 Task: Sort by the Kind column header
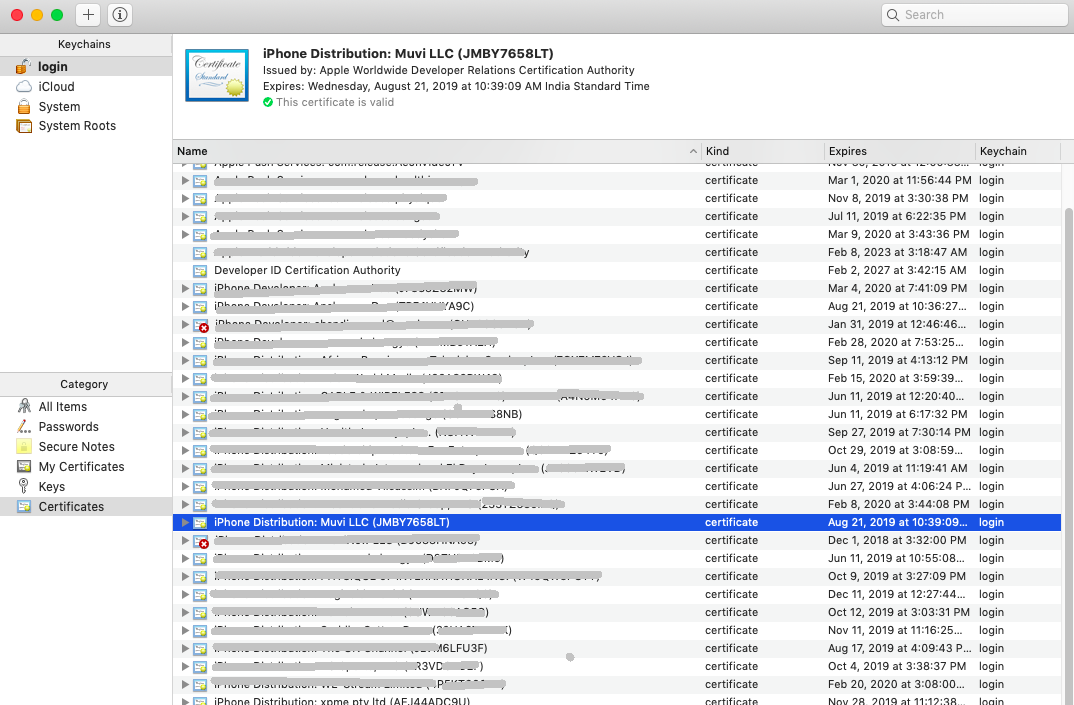pos(762,151)
